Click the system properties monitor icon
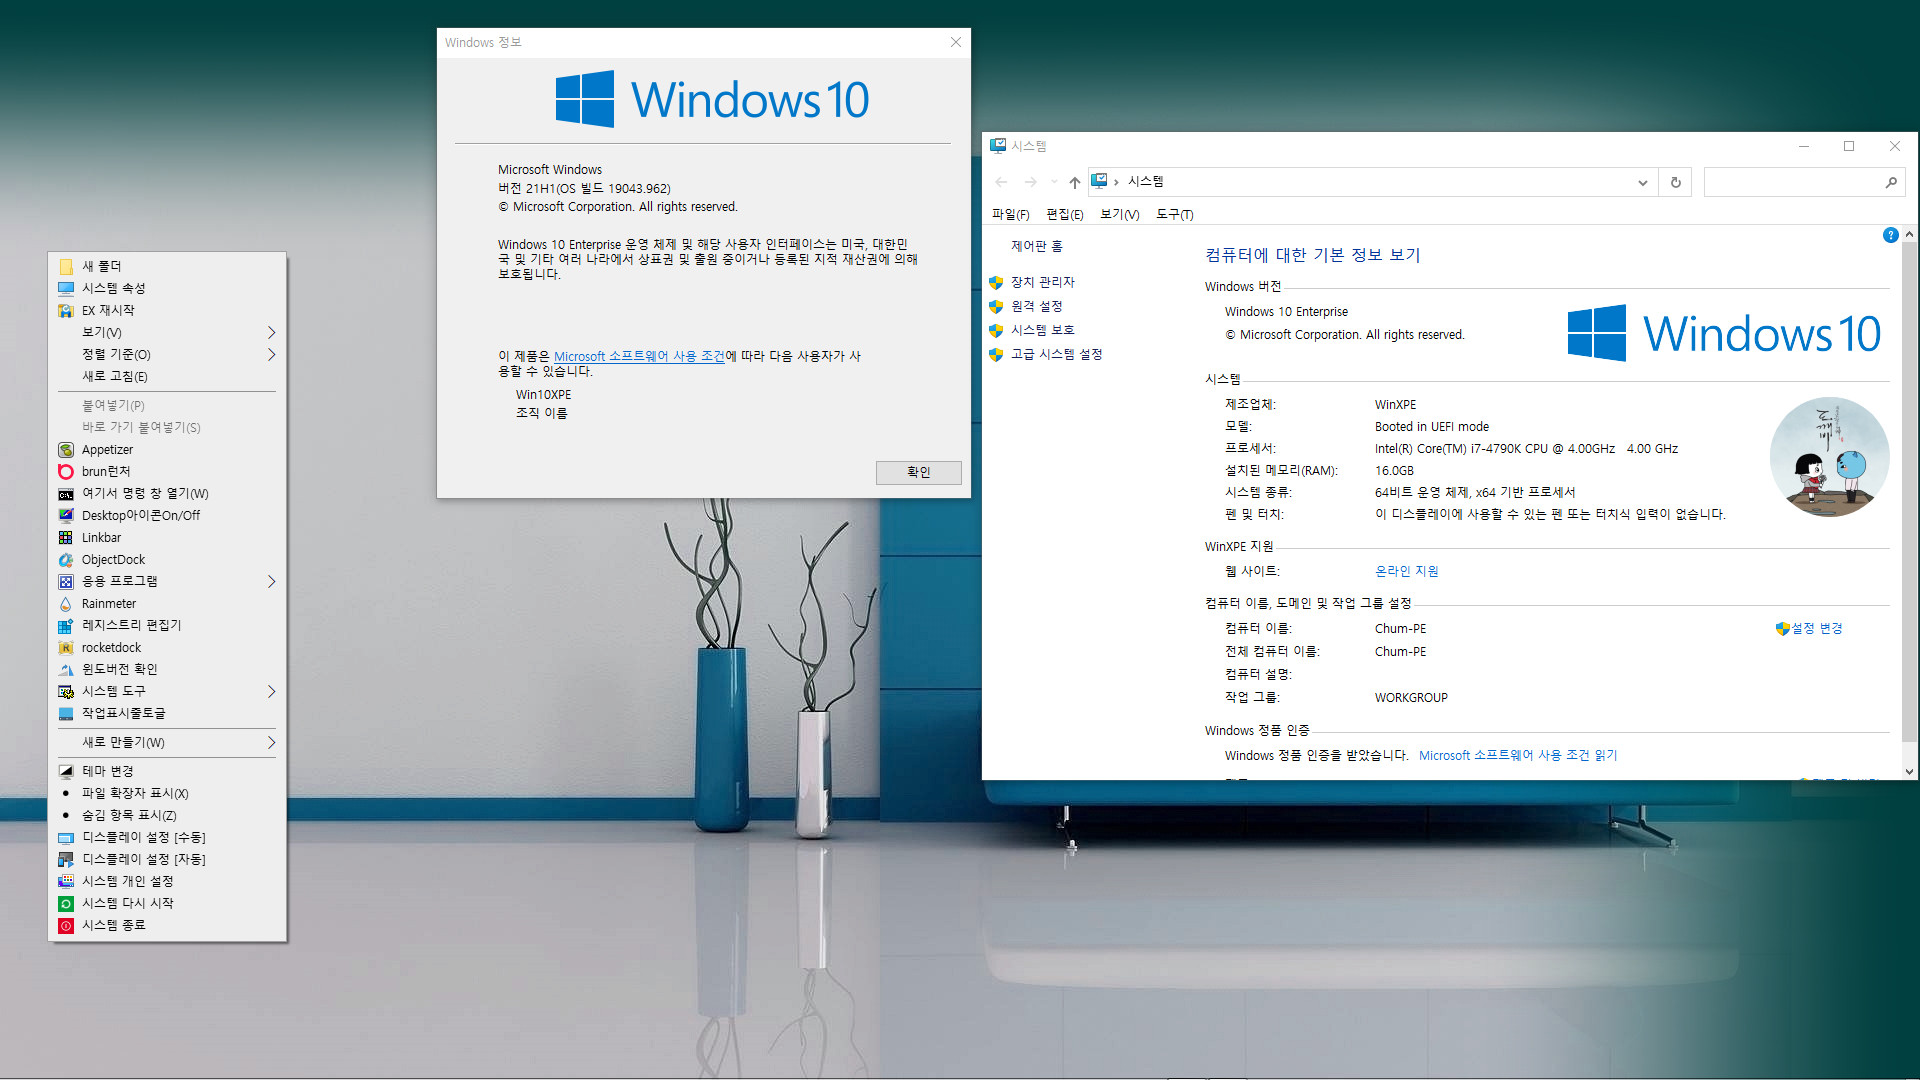The width and height of the screenshot is (1920, 1080). pos(66,288)
